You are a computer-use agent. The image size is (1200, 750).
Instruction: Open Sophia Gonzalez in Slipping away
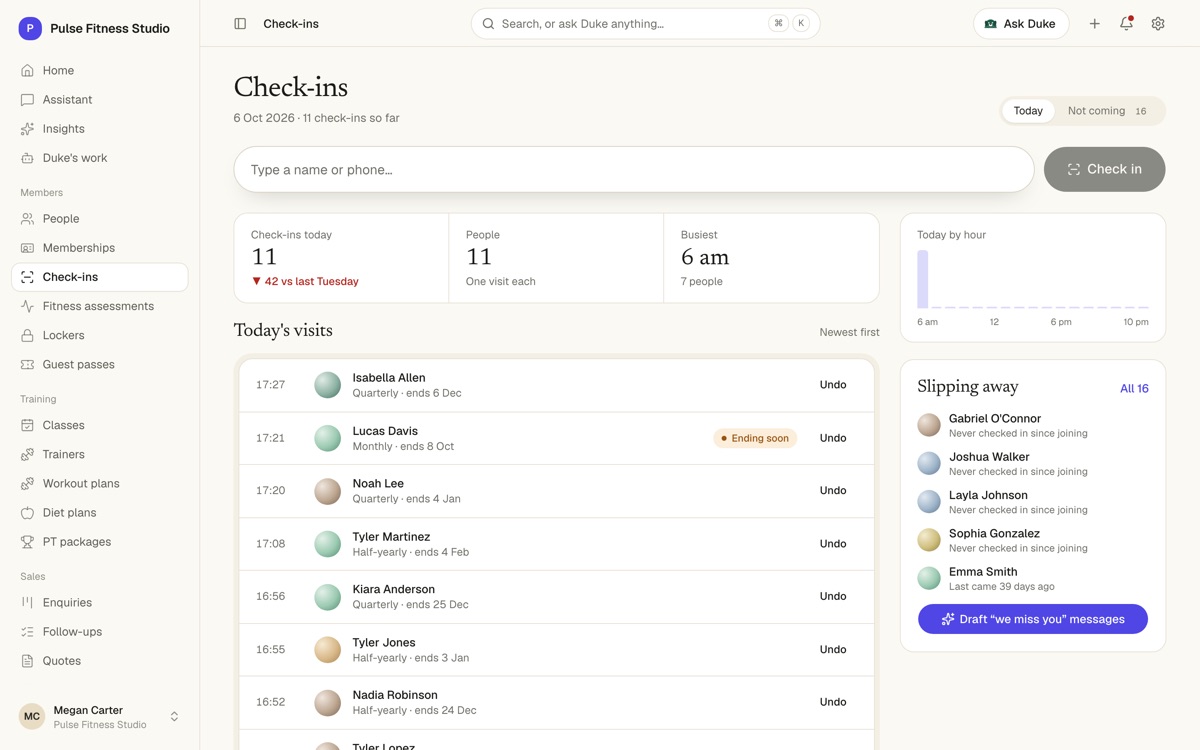click(1033, 540)
